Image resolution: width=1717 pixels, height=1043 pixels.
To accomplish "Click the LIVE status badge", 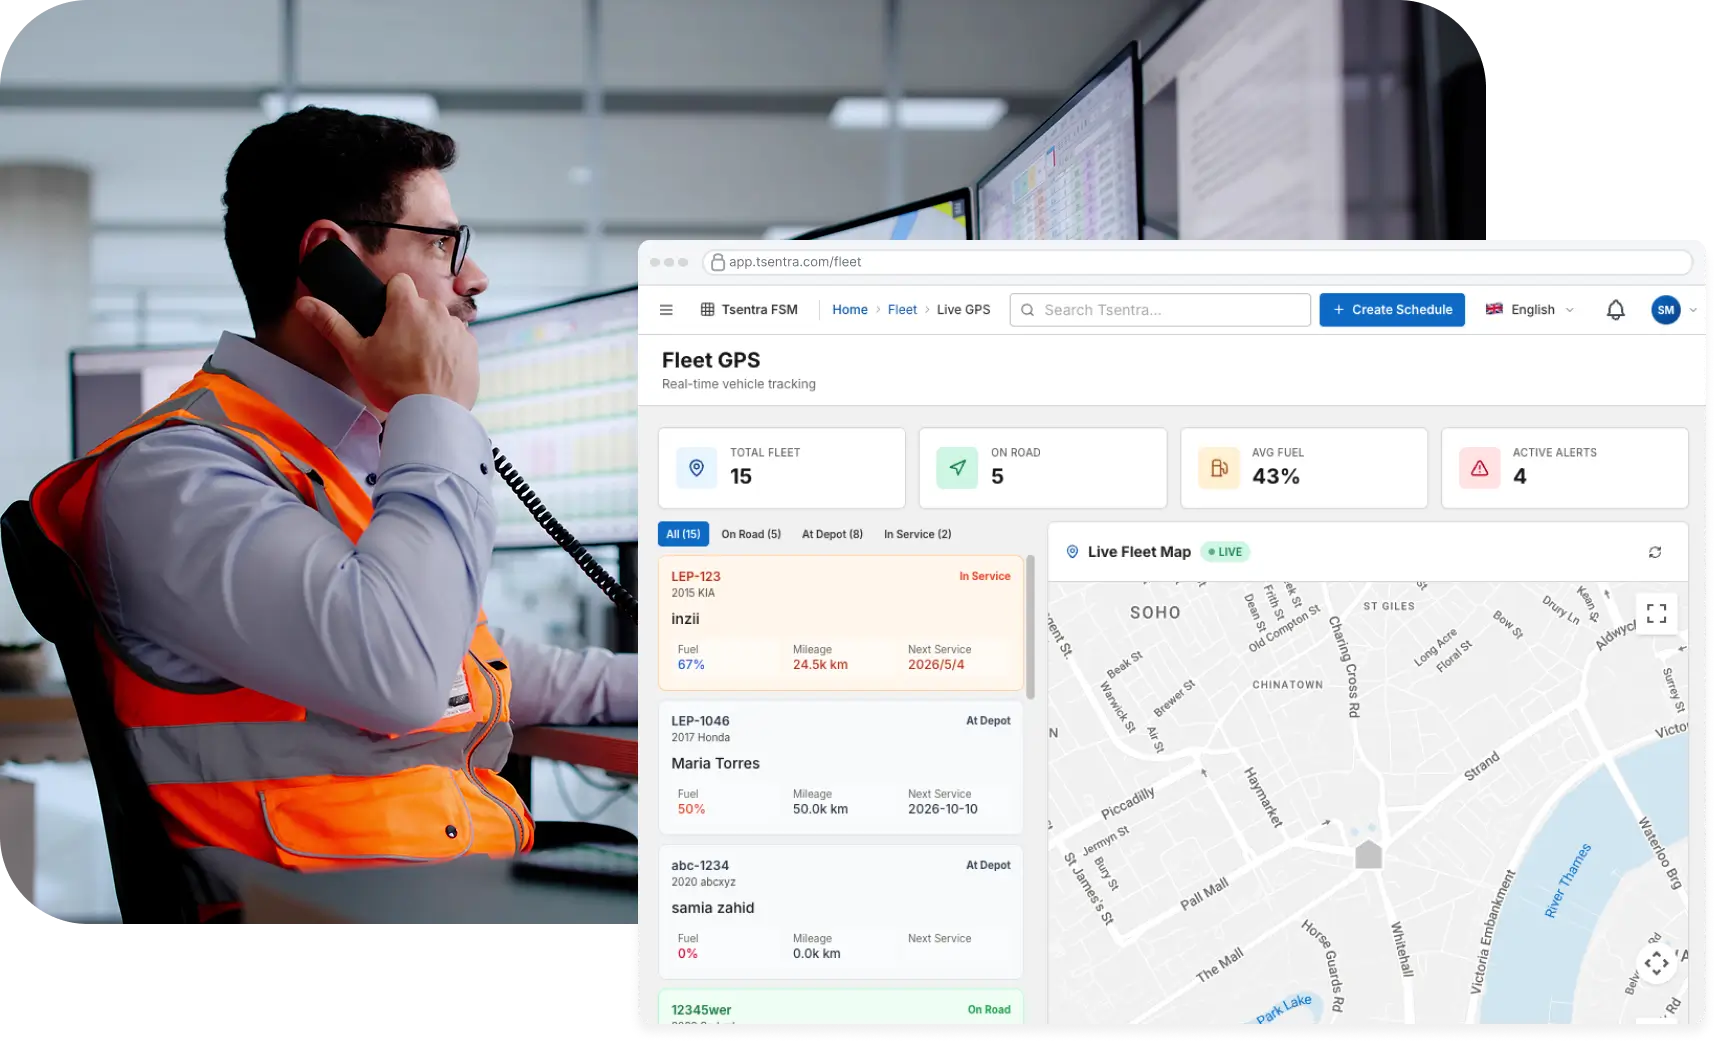I will [1225, 552].
